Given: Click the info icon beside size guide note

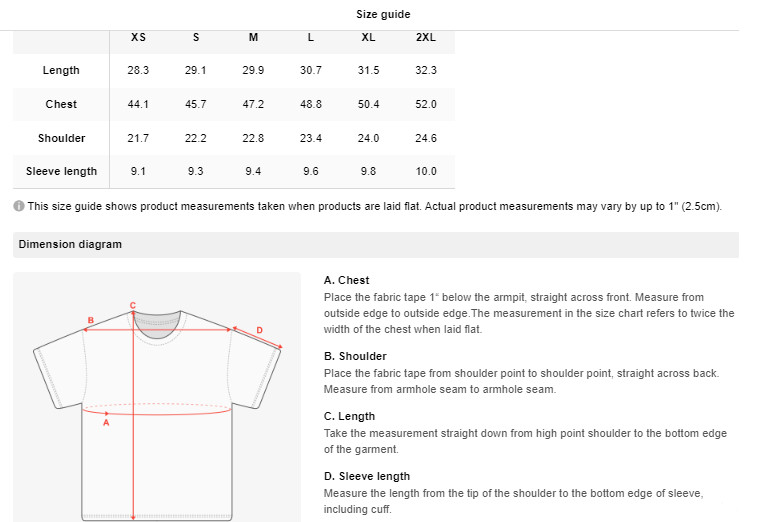Looking at the screenshot, I should click(19, 206).
